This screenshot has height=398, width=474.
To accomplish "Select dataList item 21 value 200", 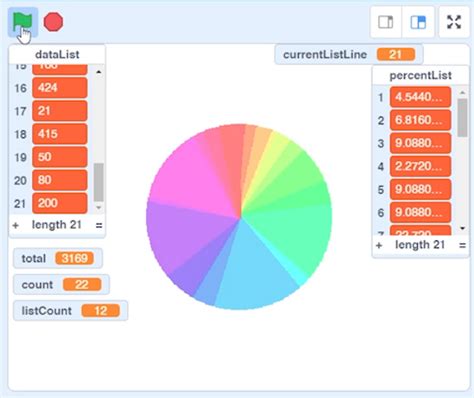I will pos(60,203).
